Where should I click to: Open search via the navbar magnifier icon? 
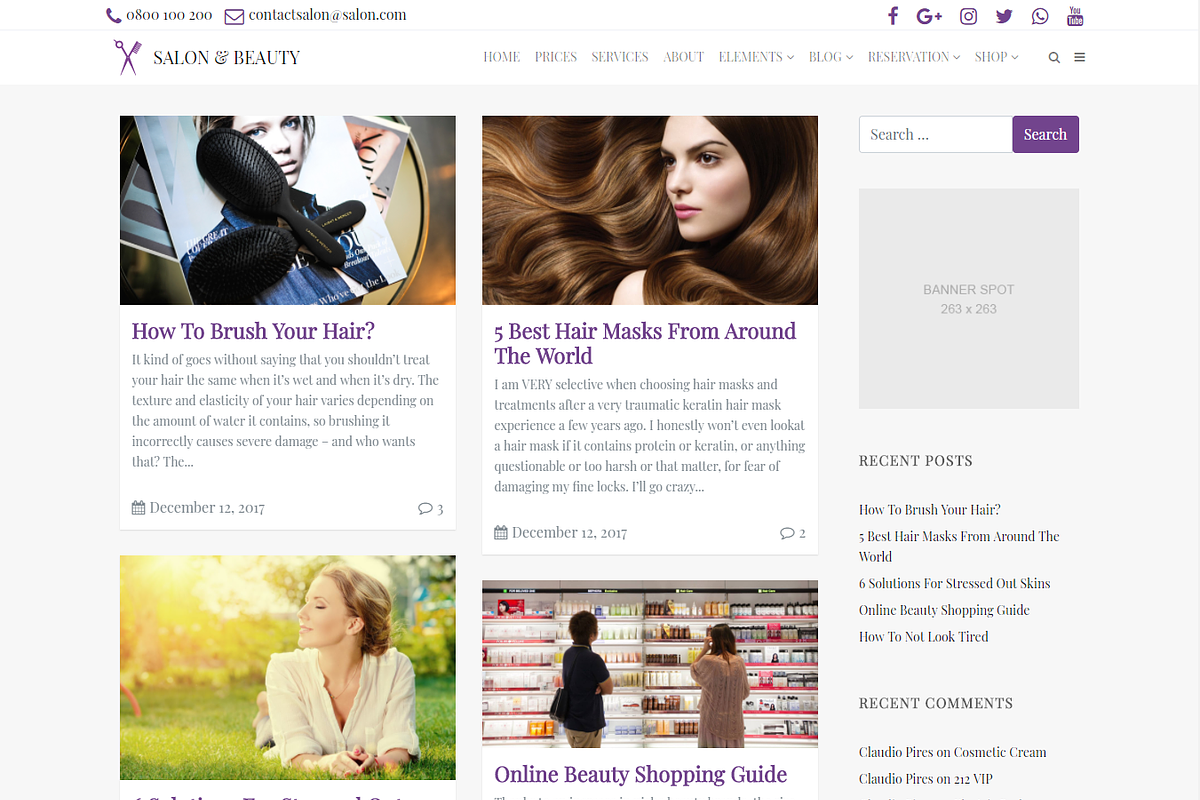1054,58
